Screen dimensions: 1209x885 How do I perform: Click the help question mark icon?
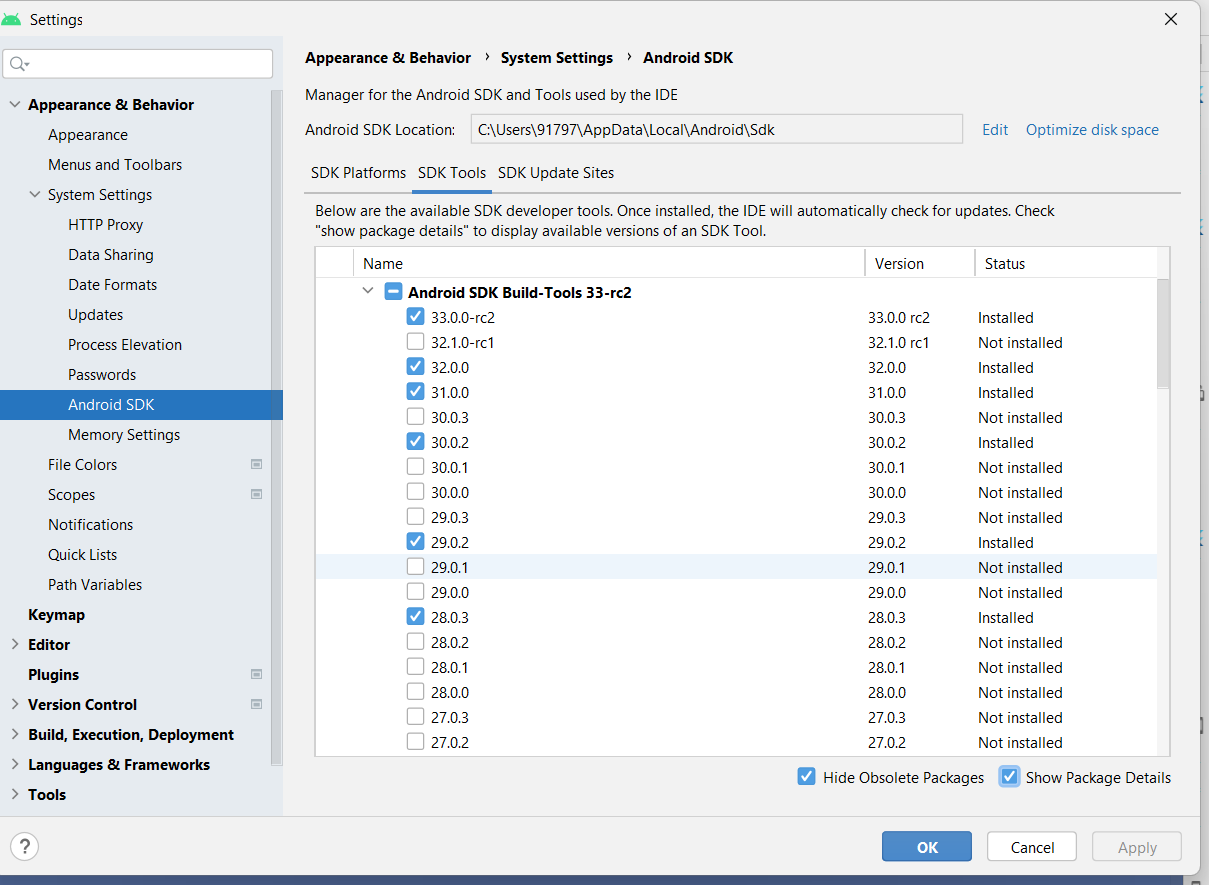tap(24, 846)
